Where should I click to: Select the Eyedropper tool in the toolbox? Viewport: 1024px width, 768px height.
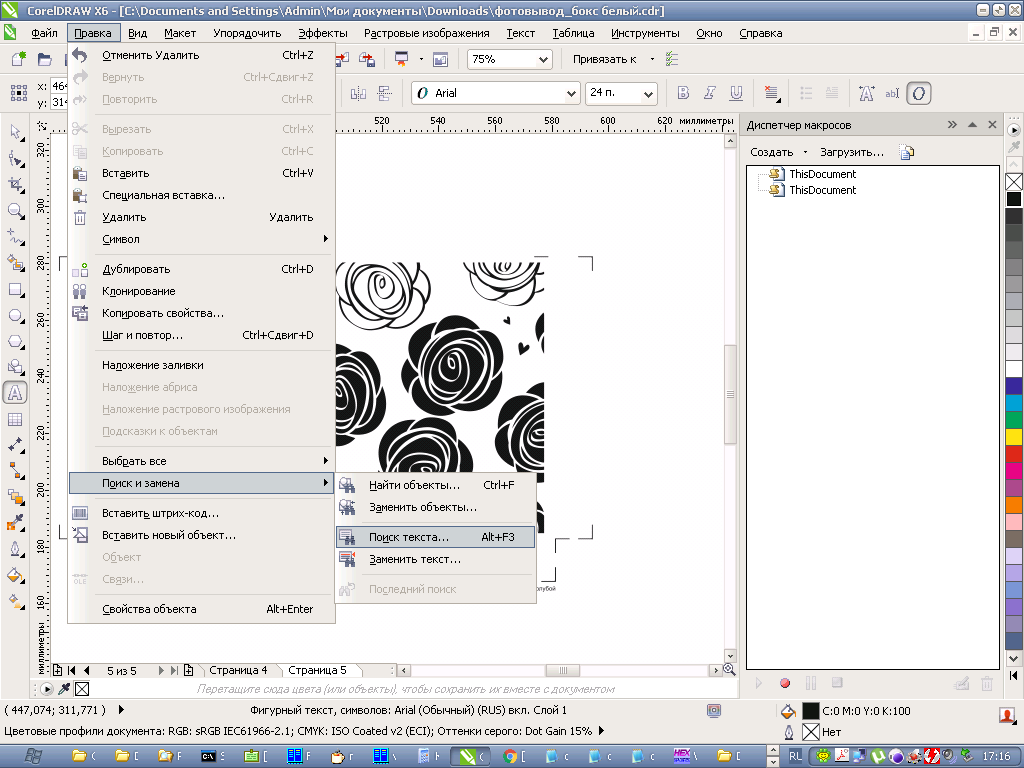pos(15,522)
